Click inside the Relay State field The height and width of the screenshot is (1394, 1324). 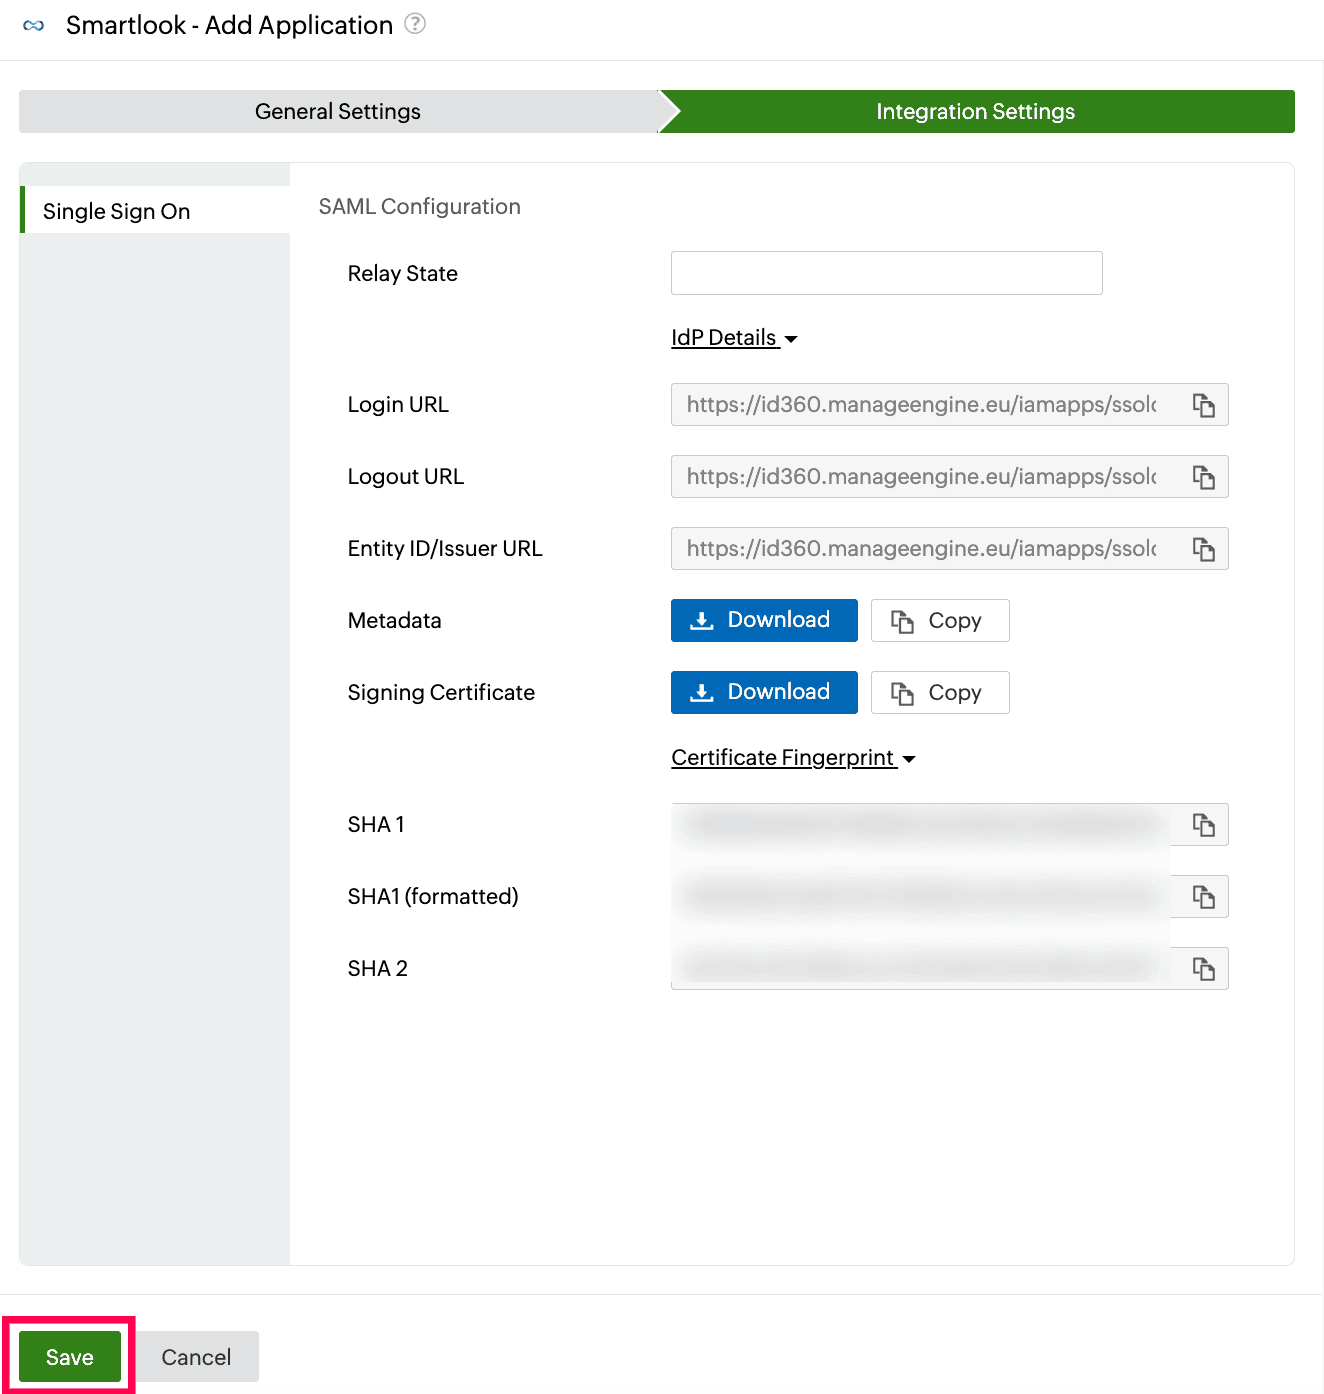pyautogui.click(x=886, y=272)
